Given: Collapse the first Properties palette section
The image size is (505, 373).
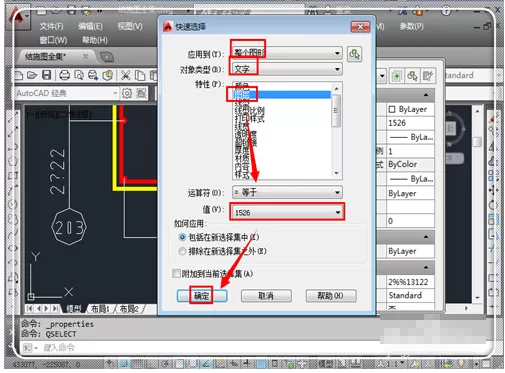Looking at the screenshot, I should click(x=426, y=95).
